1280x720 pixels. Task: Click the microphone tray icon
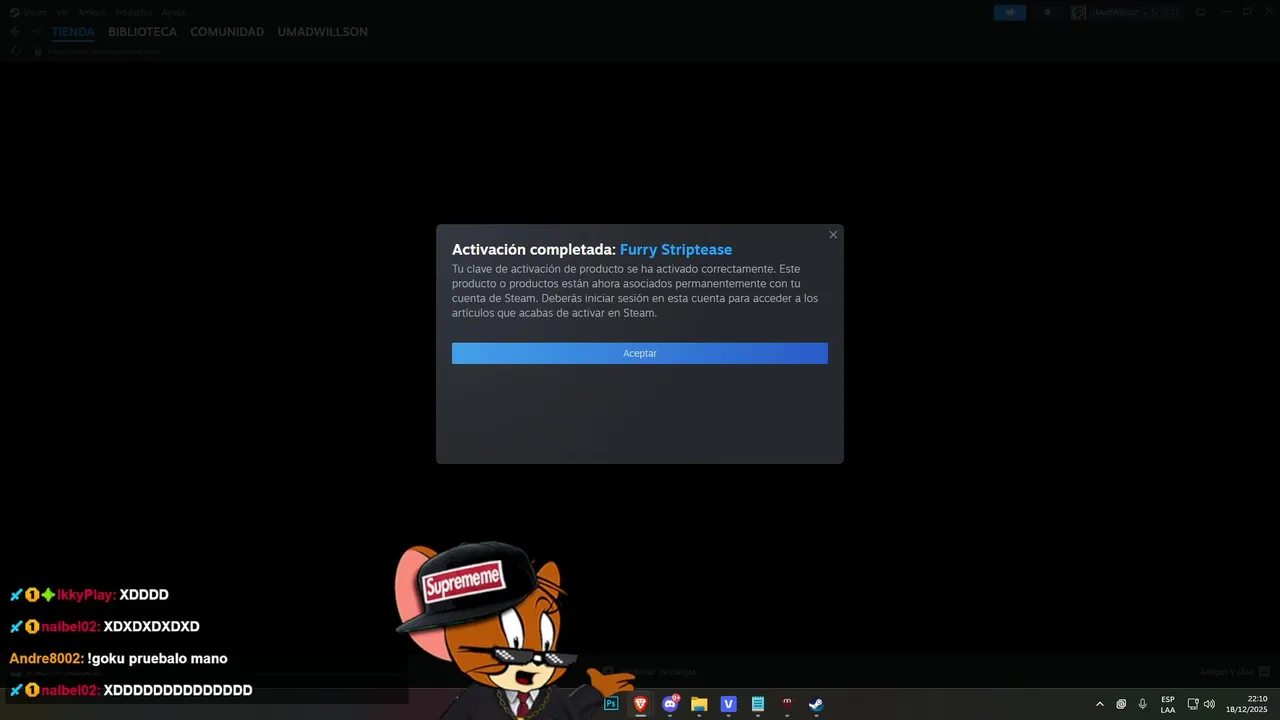coord(1143,704)
